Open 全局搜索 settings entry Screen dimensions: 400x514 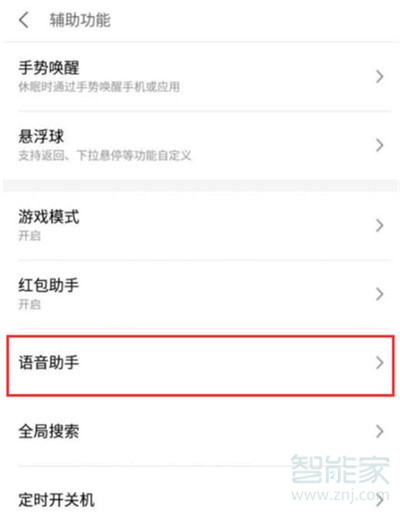[200, 431]
